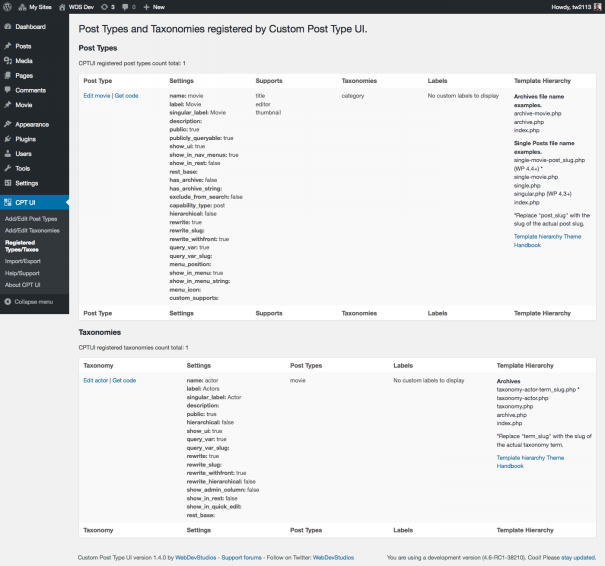605x566 pixels.
Task: Click Get code link in the actor row
Action: (x=124, y=381)
